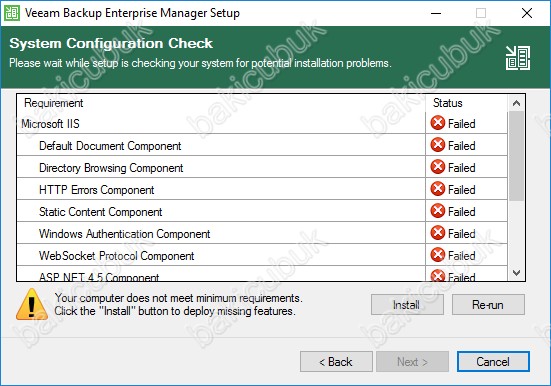Click failed icon beside Default Document Component

(x=437, y=145)
